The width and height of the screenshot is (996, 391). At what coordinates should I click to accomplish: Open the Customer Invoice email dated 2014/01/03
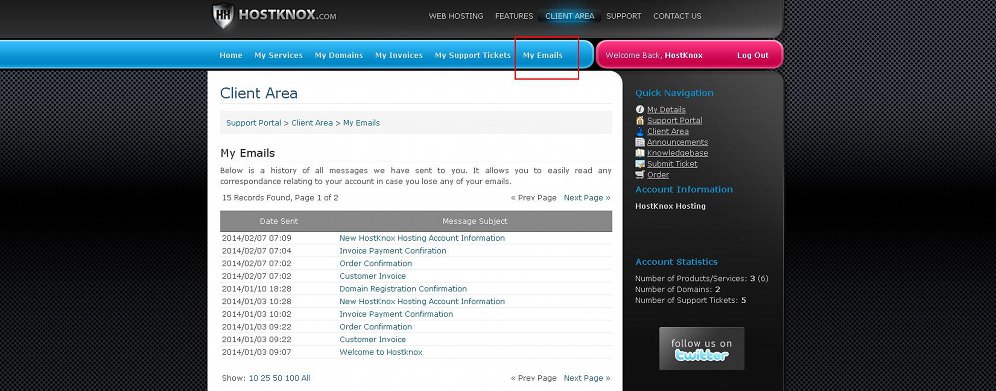pos(372,340)
